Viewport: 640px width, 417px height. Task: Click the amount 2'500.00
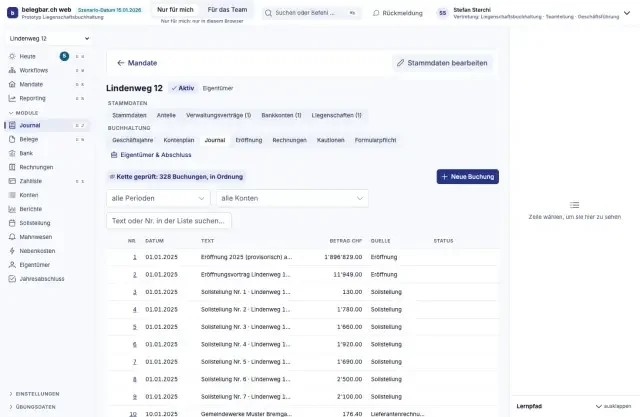[x=349, y=379]
